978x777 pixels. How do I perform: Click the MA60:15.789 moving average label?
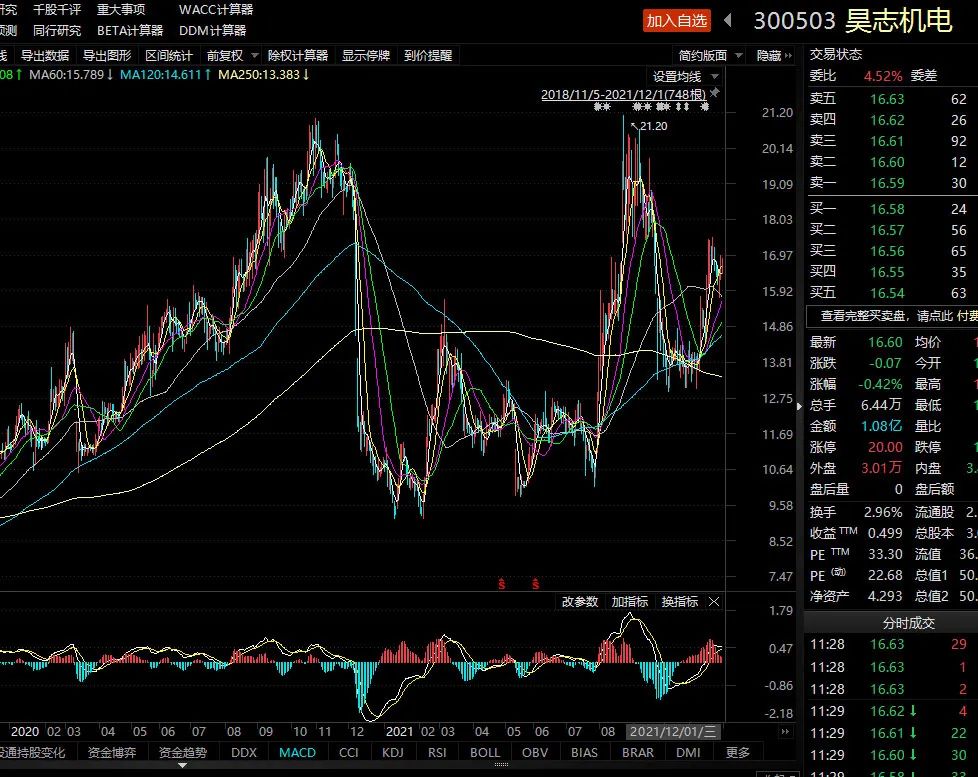tap(67, 74)
